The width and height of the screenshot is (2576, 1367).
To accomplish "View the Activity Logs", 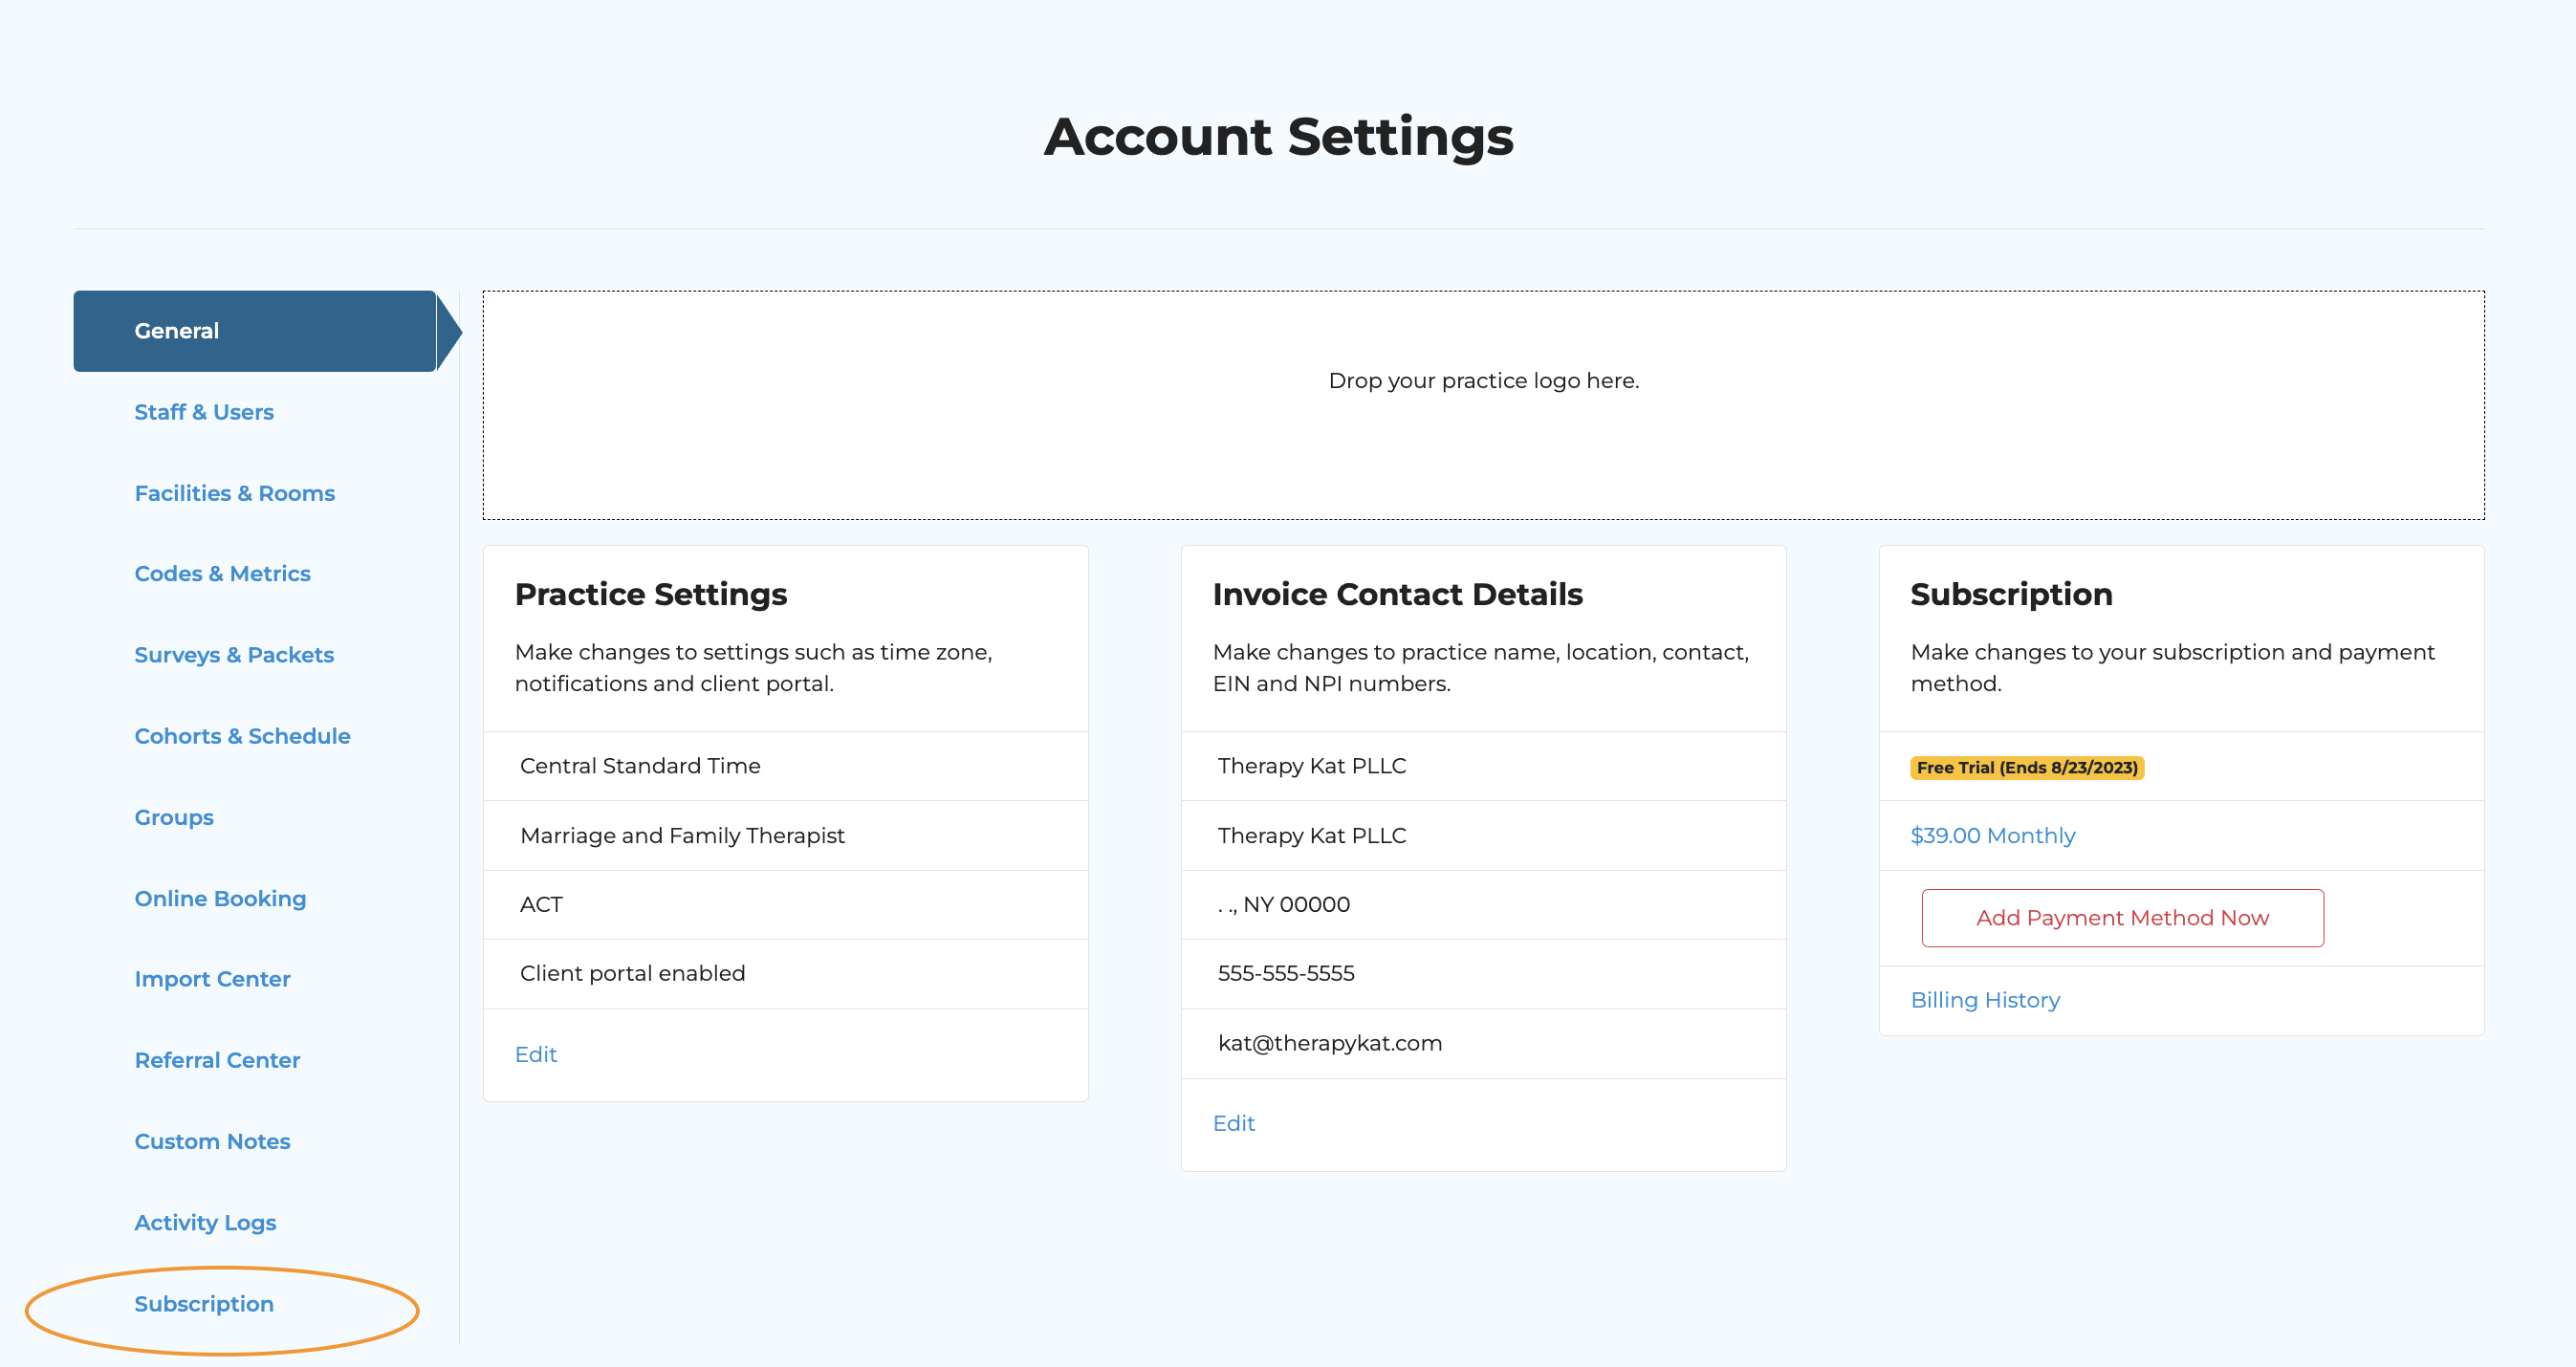I will tap(205, 1222).
